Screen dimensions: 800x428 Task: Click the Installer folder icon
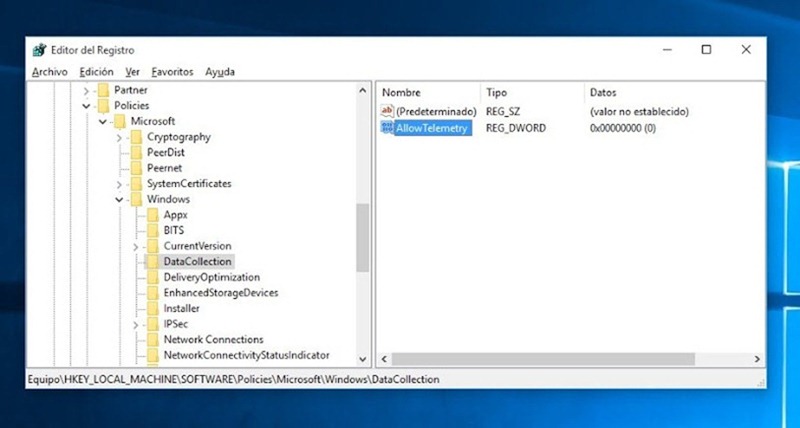click(153, 309)
